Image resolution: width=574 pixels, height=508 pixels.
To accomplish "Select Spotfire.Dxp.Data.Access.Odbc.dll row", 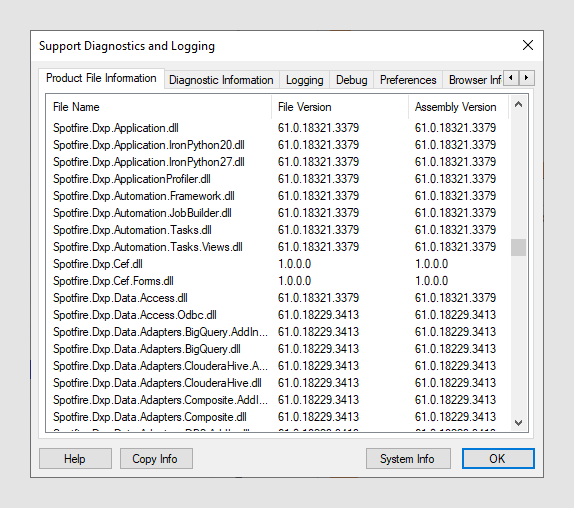I will point(277,315).
